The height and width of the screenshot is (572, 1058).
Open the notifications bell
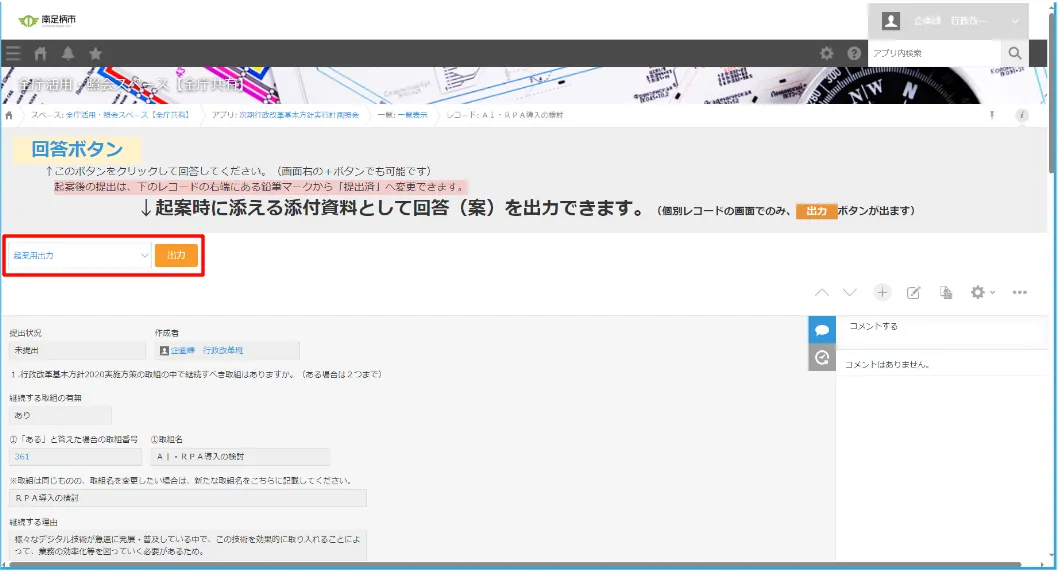(68, 53)
